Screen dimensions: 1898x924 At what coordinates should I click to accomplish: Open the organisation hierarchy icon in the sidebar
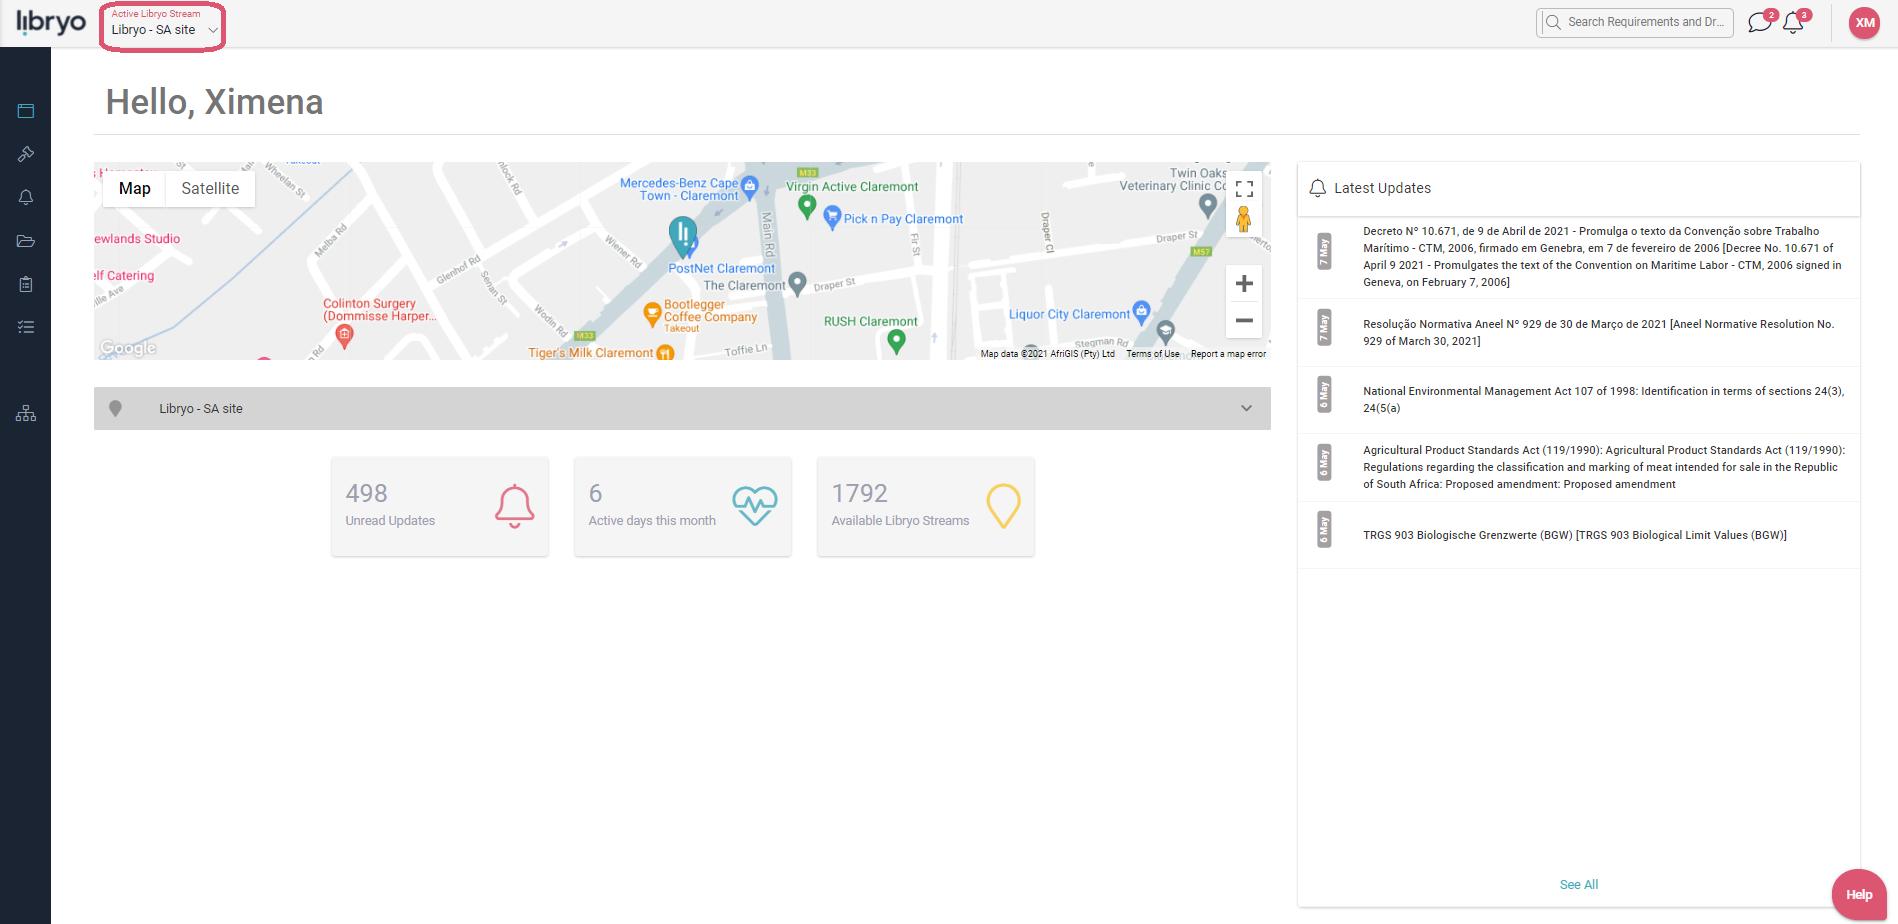point(26,413)
